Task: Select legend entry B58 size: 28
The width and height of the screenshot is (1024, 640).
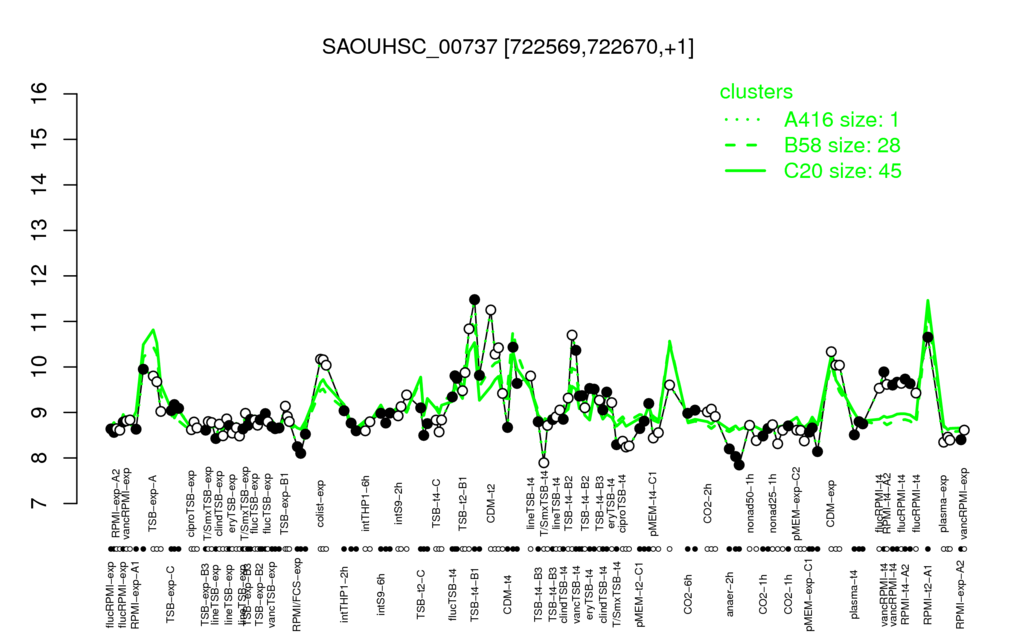Action: tap(842, 145)
